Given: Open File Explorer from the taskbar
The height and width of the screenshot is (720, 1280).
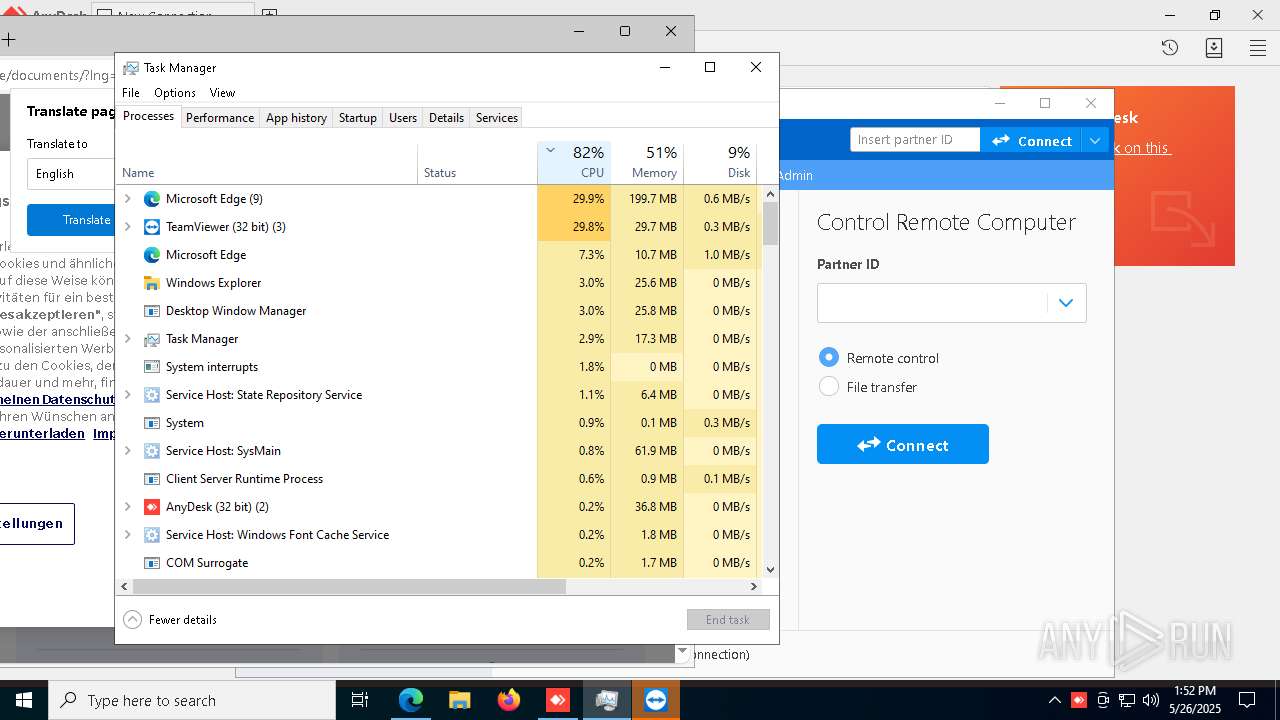Looking at the screenshot, I should [459, 700].
